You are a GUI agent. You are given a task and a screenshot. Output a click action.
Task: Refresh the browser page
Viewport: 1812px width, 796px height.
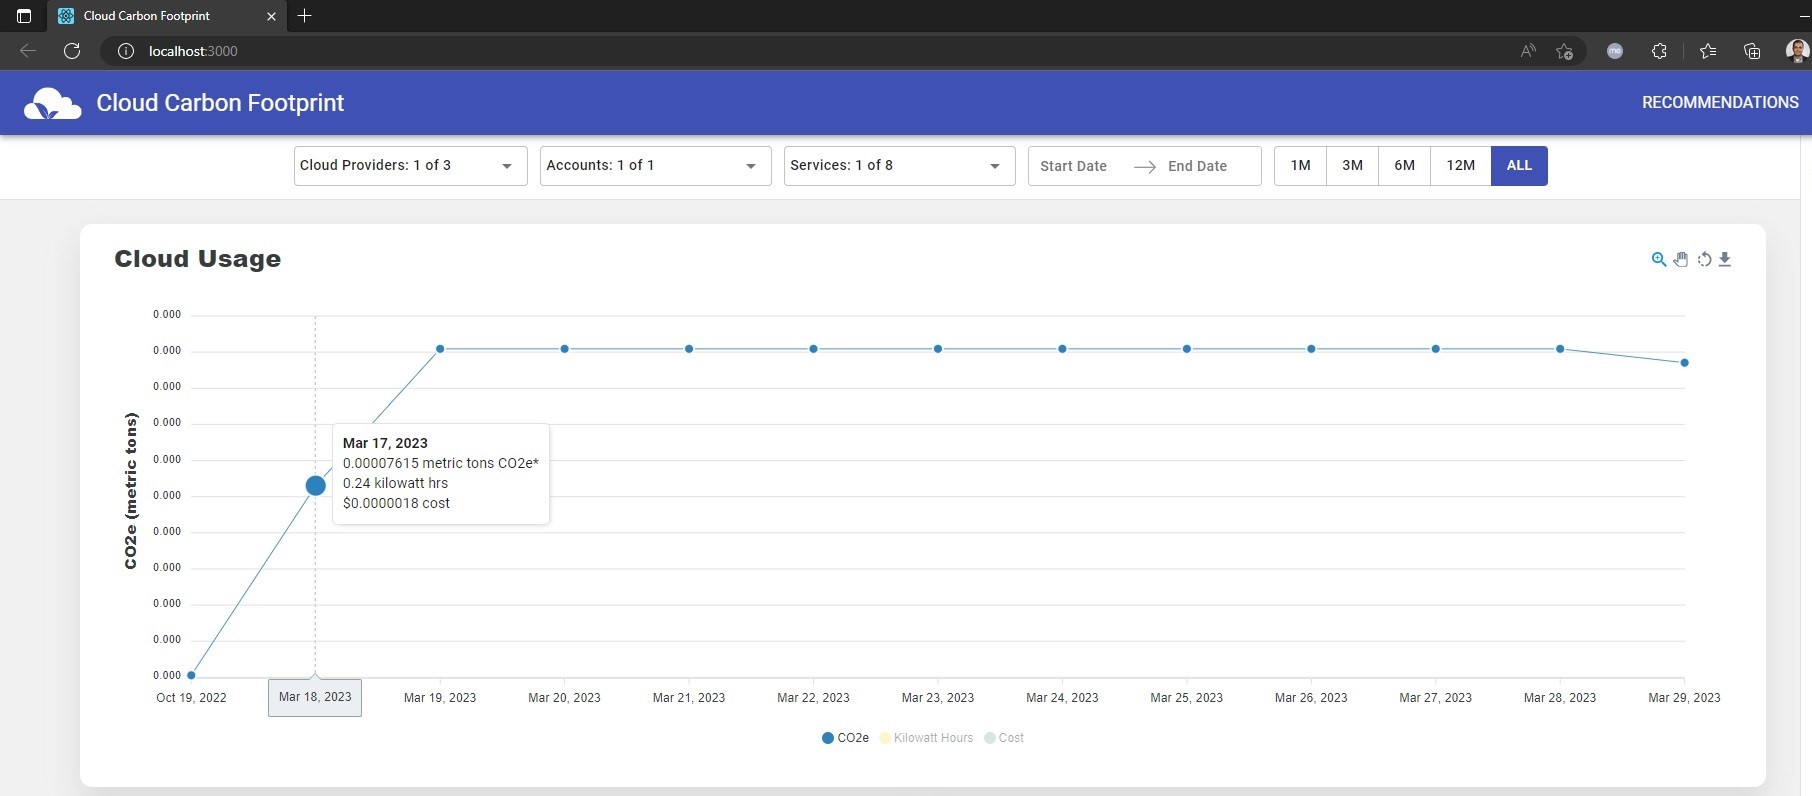pos(72,51)
